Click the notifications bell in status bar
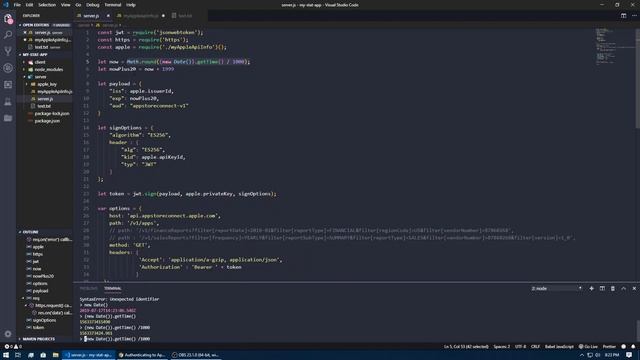The image size is (640, 360). pos(633,347)
